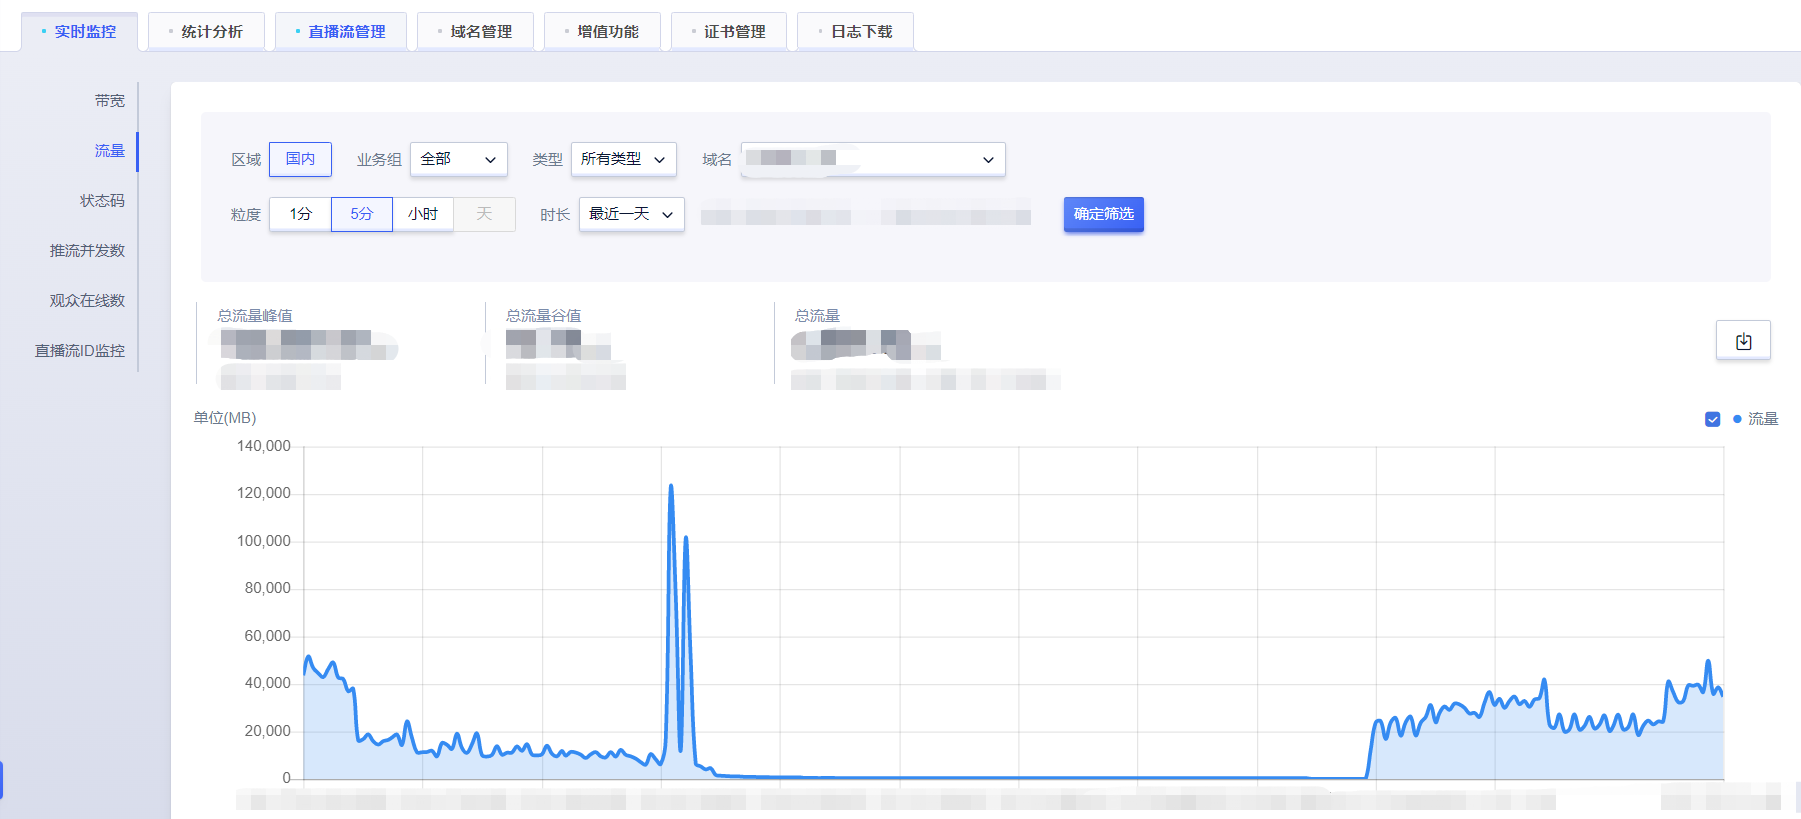Click the 单位(MB) chart unit label
Image resolution: width=1801 pixels, height=819 pixels.
225,418
